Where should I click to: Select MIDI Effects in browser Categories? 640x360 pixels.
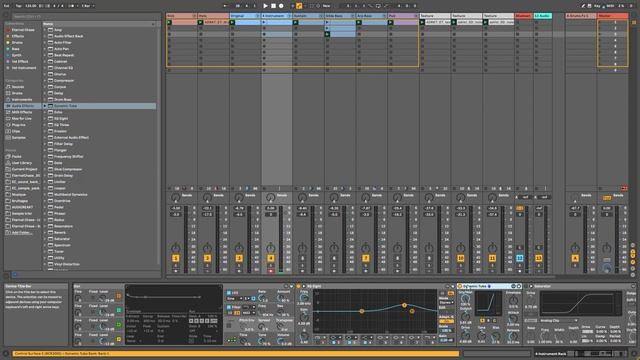pyautogui.click(x=22, y=112)
